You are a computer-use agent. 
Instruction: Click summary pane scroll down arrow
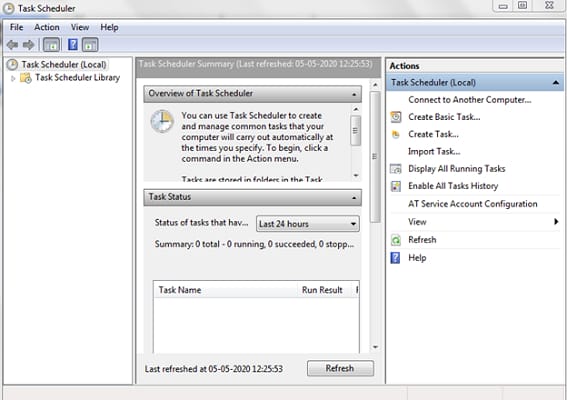(375, 347)
